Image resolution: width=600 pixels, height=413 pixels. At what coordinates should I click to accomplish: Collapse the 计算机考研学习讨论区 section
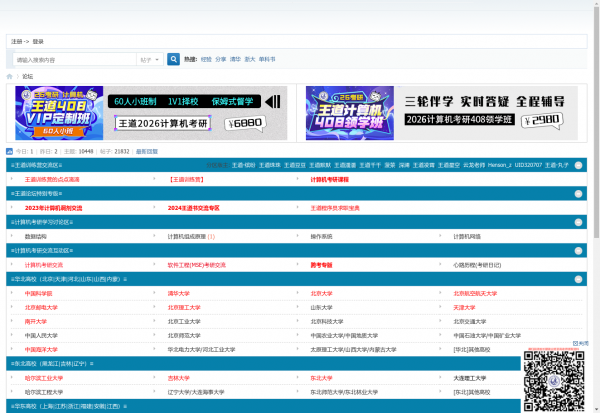click(x=578, y=221)
